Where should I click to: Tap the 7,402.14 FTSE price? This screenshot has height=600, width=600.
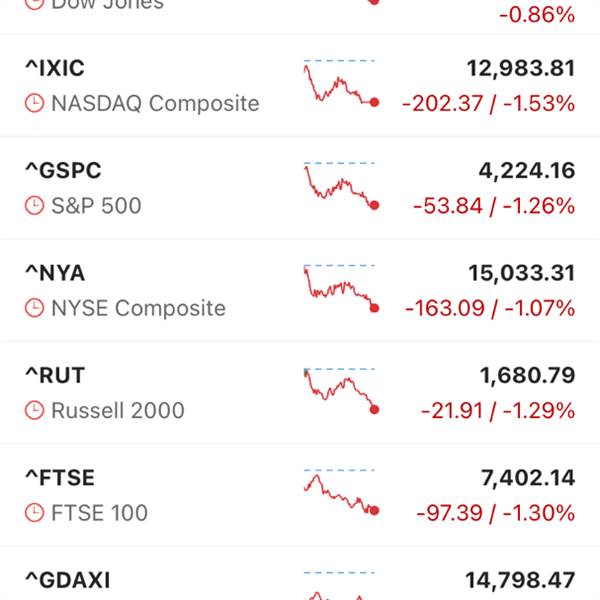(528, 478)
